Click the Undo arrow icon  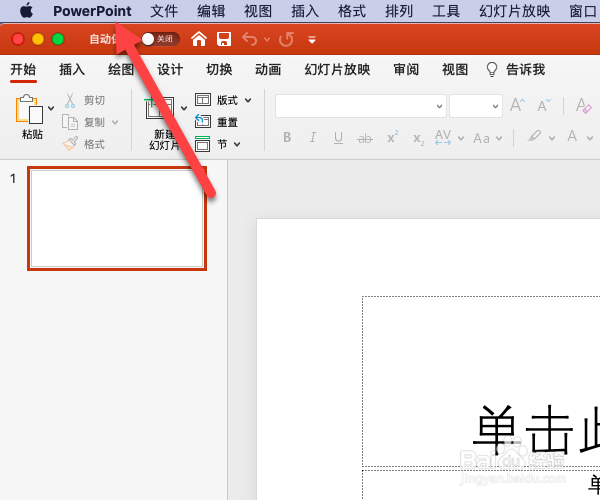pyautogui.click(x=250, y=39)
